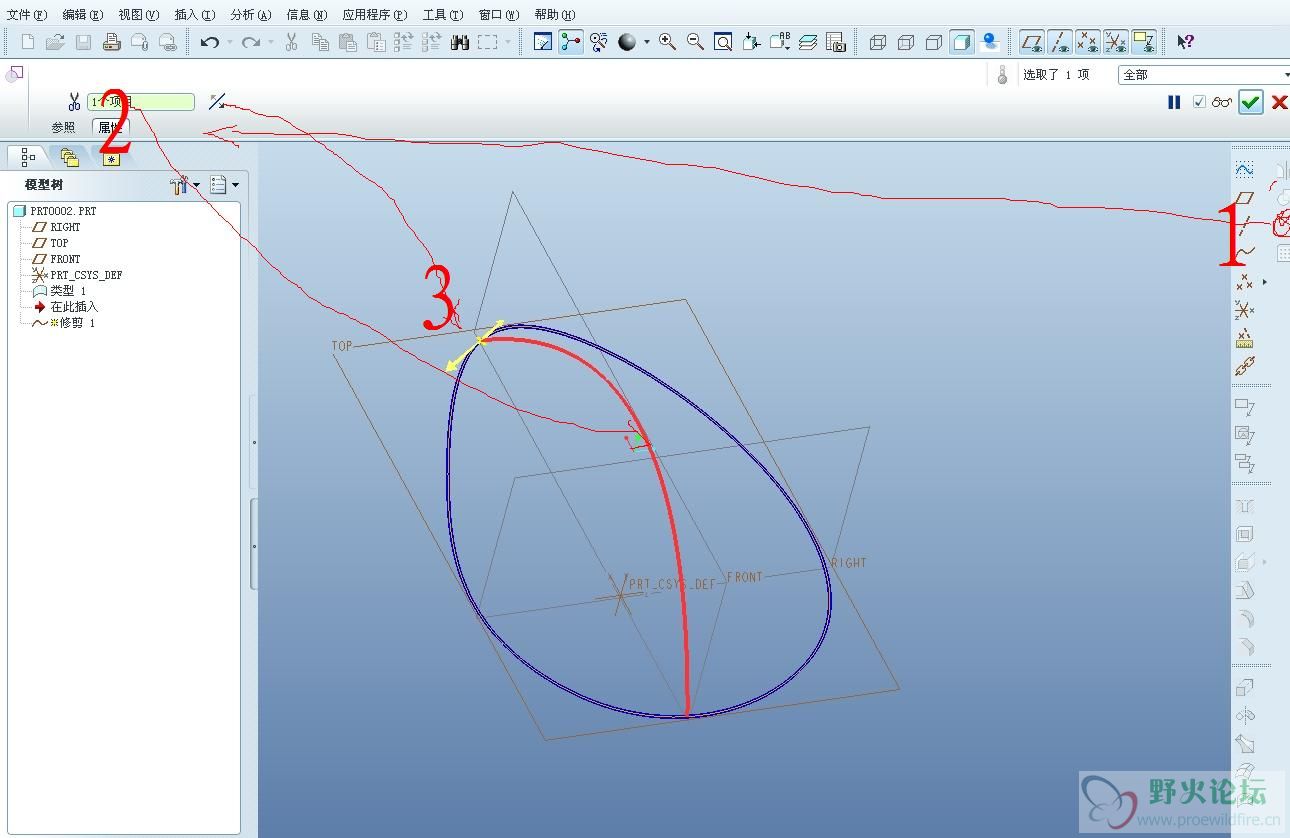Viewport: 1290px width, 838px height.
Task: Select the Datum Plane tool in right toolbar
Action: pos(1244,198)
